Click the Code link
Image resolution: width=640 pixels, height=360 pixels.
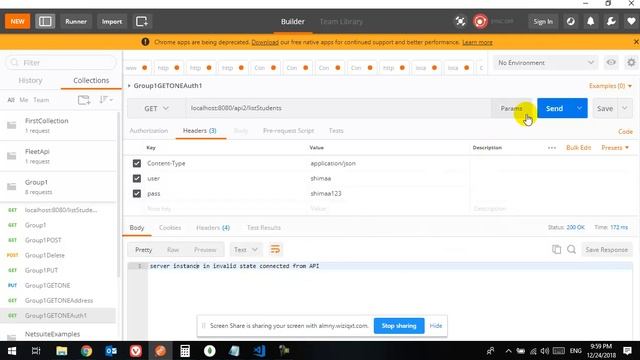(x=625, y=131)
